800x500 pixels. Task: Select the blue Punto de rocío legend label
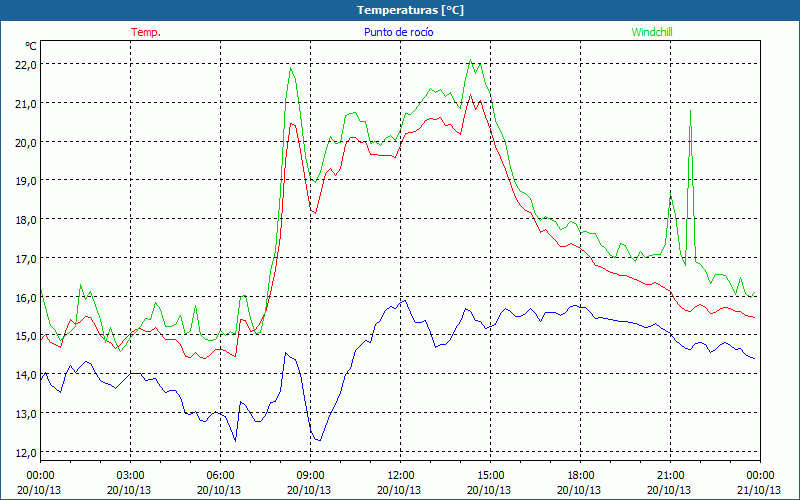point(398,32)
